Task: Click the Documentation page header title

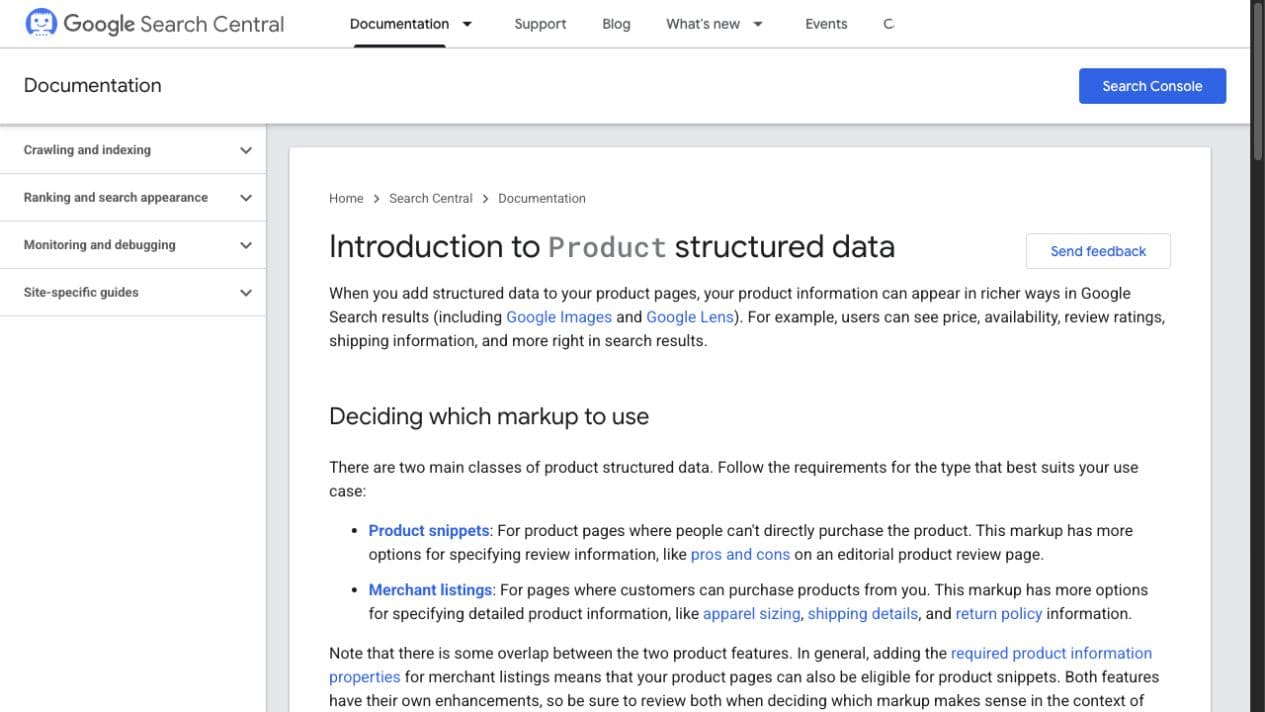Action: [x=92, y=86]
